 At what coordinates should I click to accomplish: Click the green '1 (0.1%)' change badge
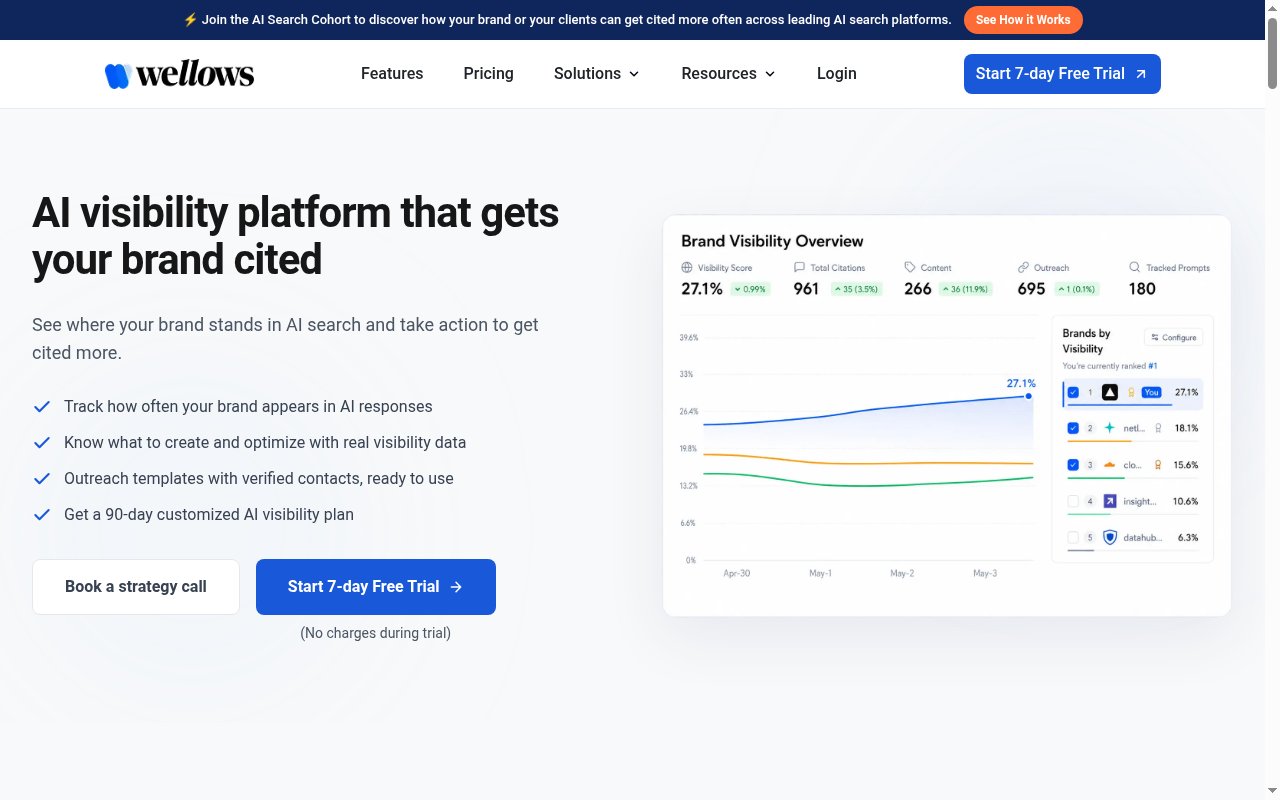coord(1075,289)
